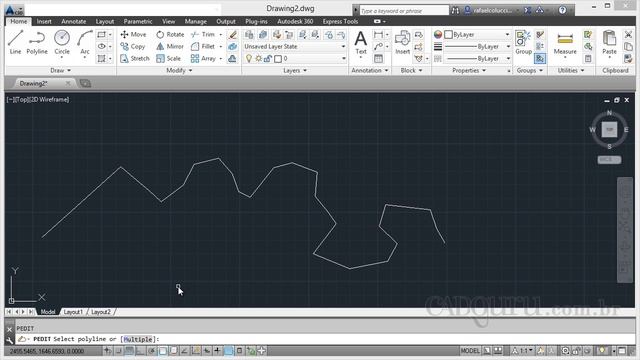
Task: Open annotation scale 1:1 dropdown
Action: pyautogui.click(x=523, y=351)
